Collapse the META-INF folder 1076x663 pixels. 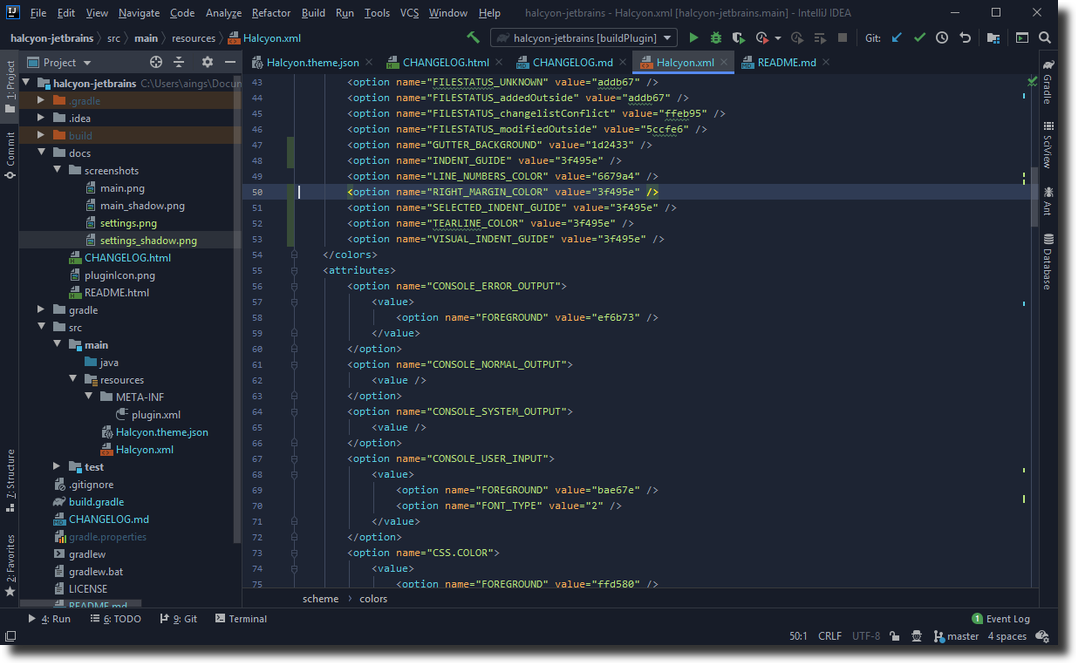[x=89, y=396]
